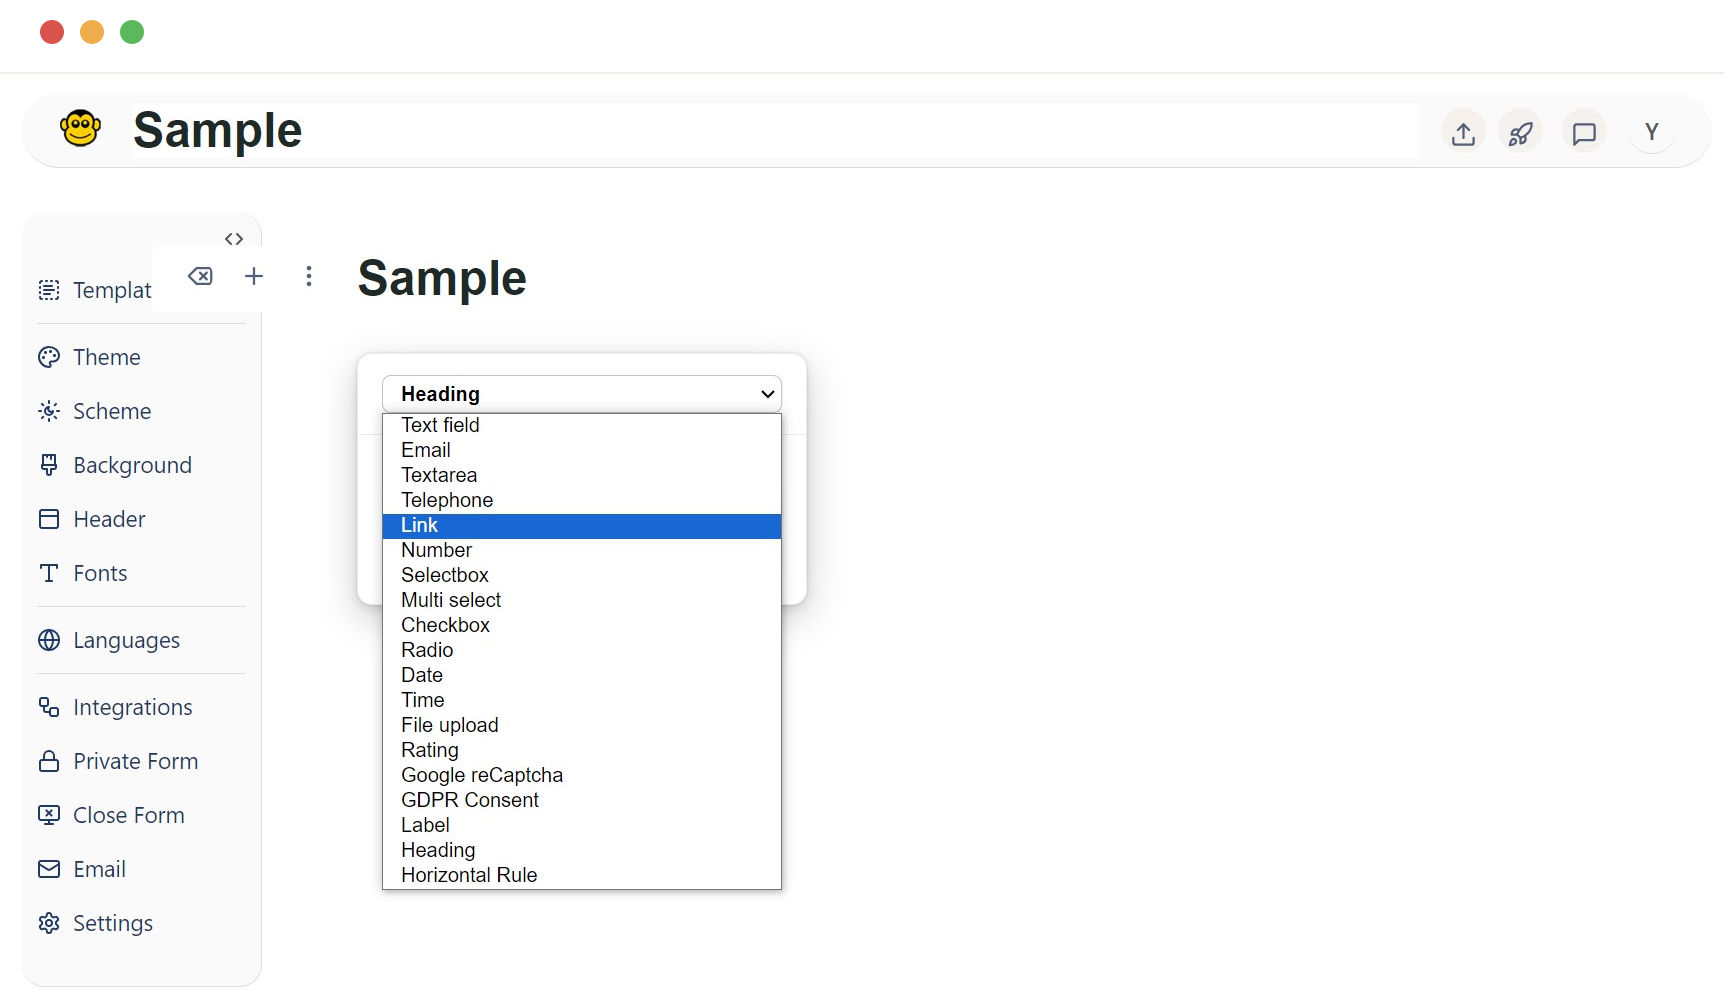This screenshot has height=992, width=1724.
Task: Open Theme settings label in sidebar
Action: [107, 357]
